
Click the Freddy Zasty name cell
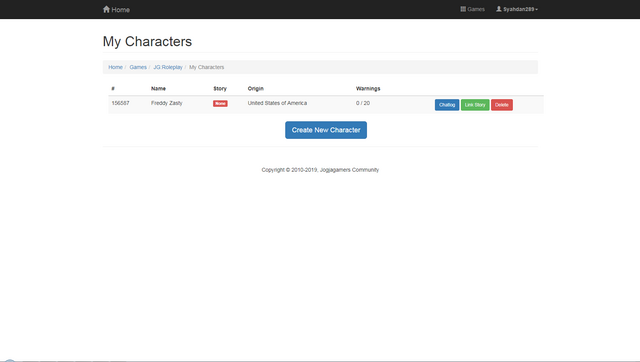click(167, 103)
